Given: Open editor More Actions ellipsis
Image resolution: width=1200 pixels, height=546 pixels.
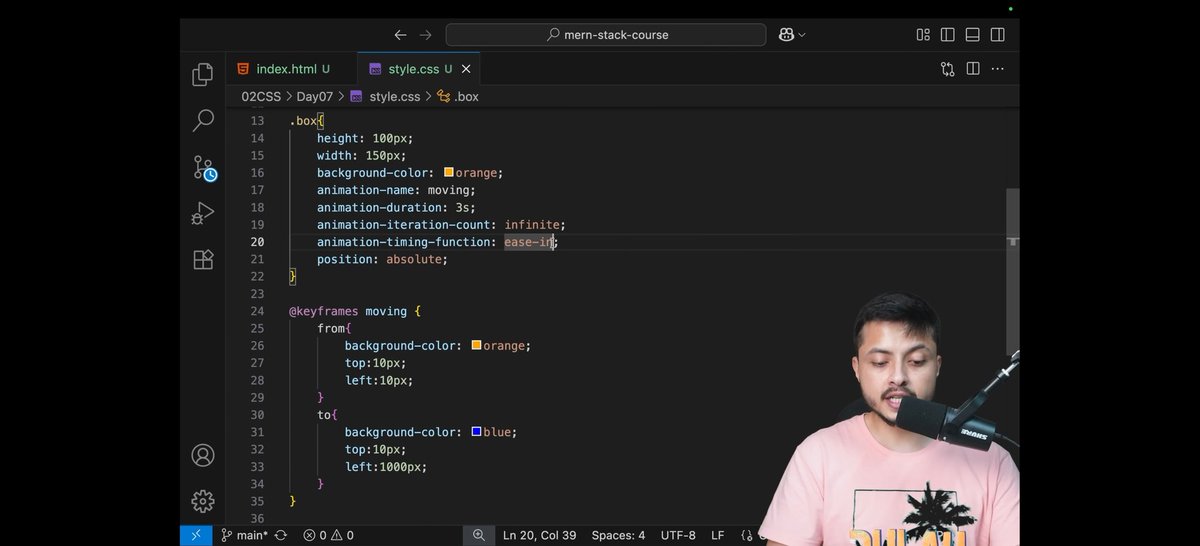Looking at the screenshot, I should click(997, 69).
